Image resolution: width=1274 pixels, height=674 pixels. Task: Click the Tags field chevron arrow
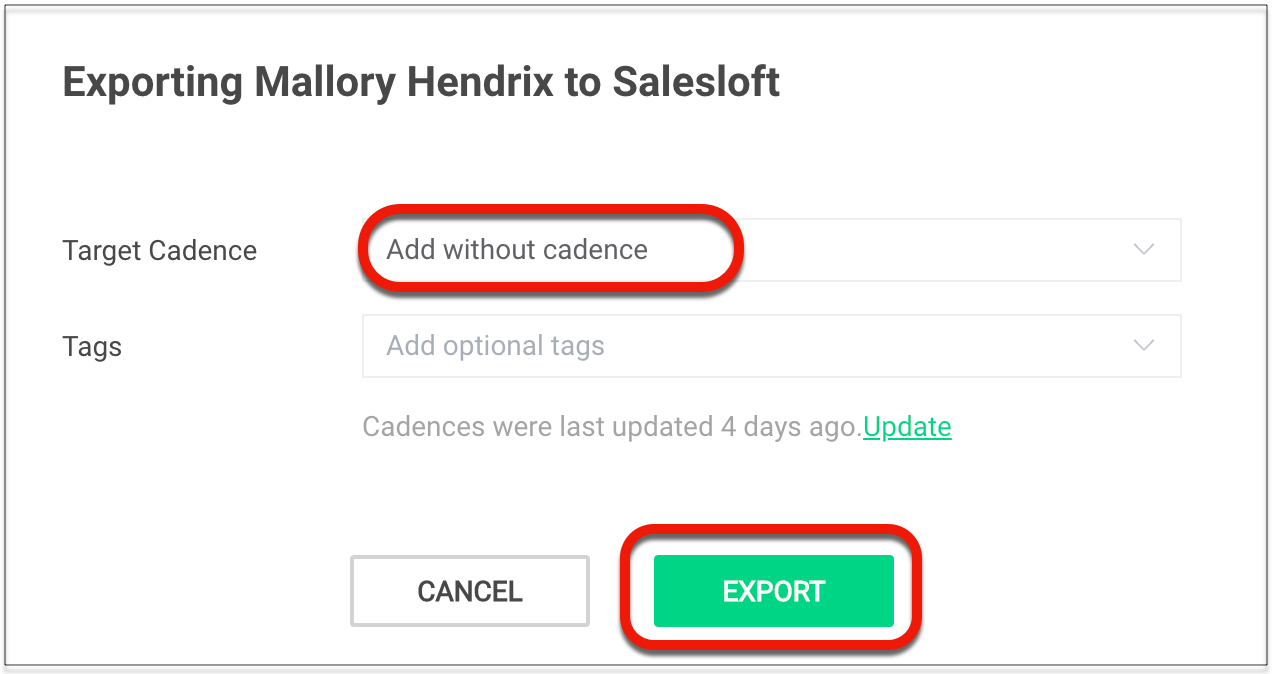coord(1144,346)
